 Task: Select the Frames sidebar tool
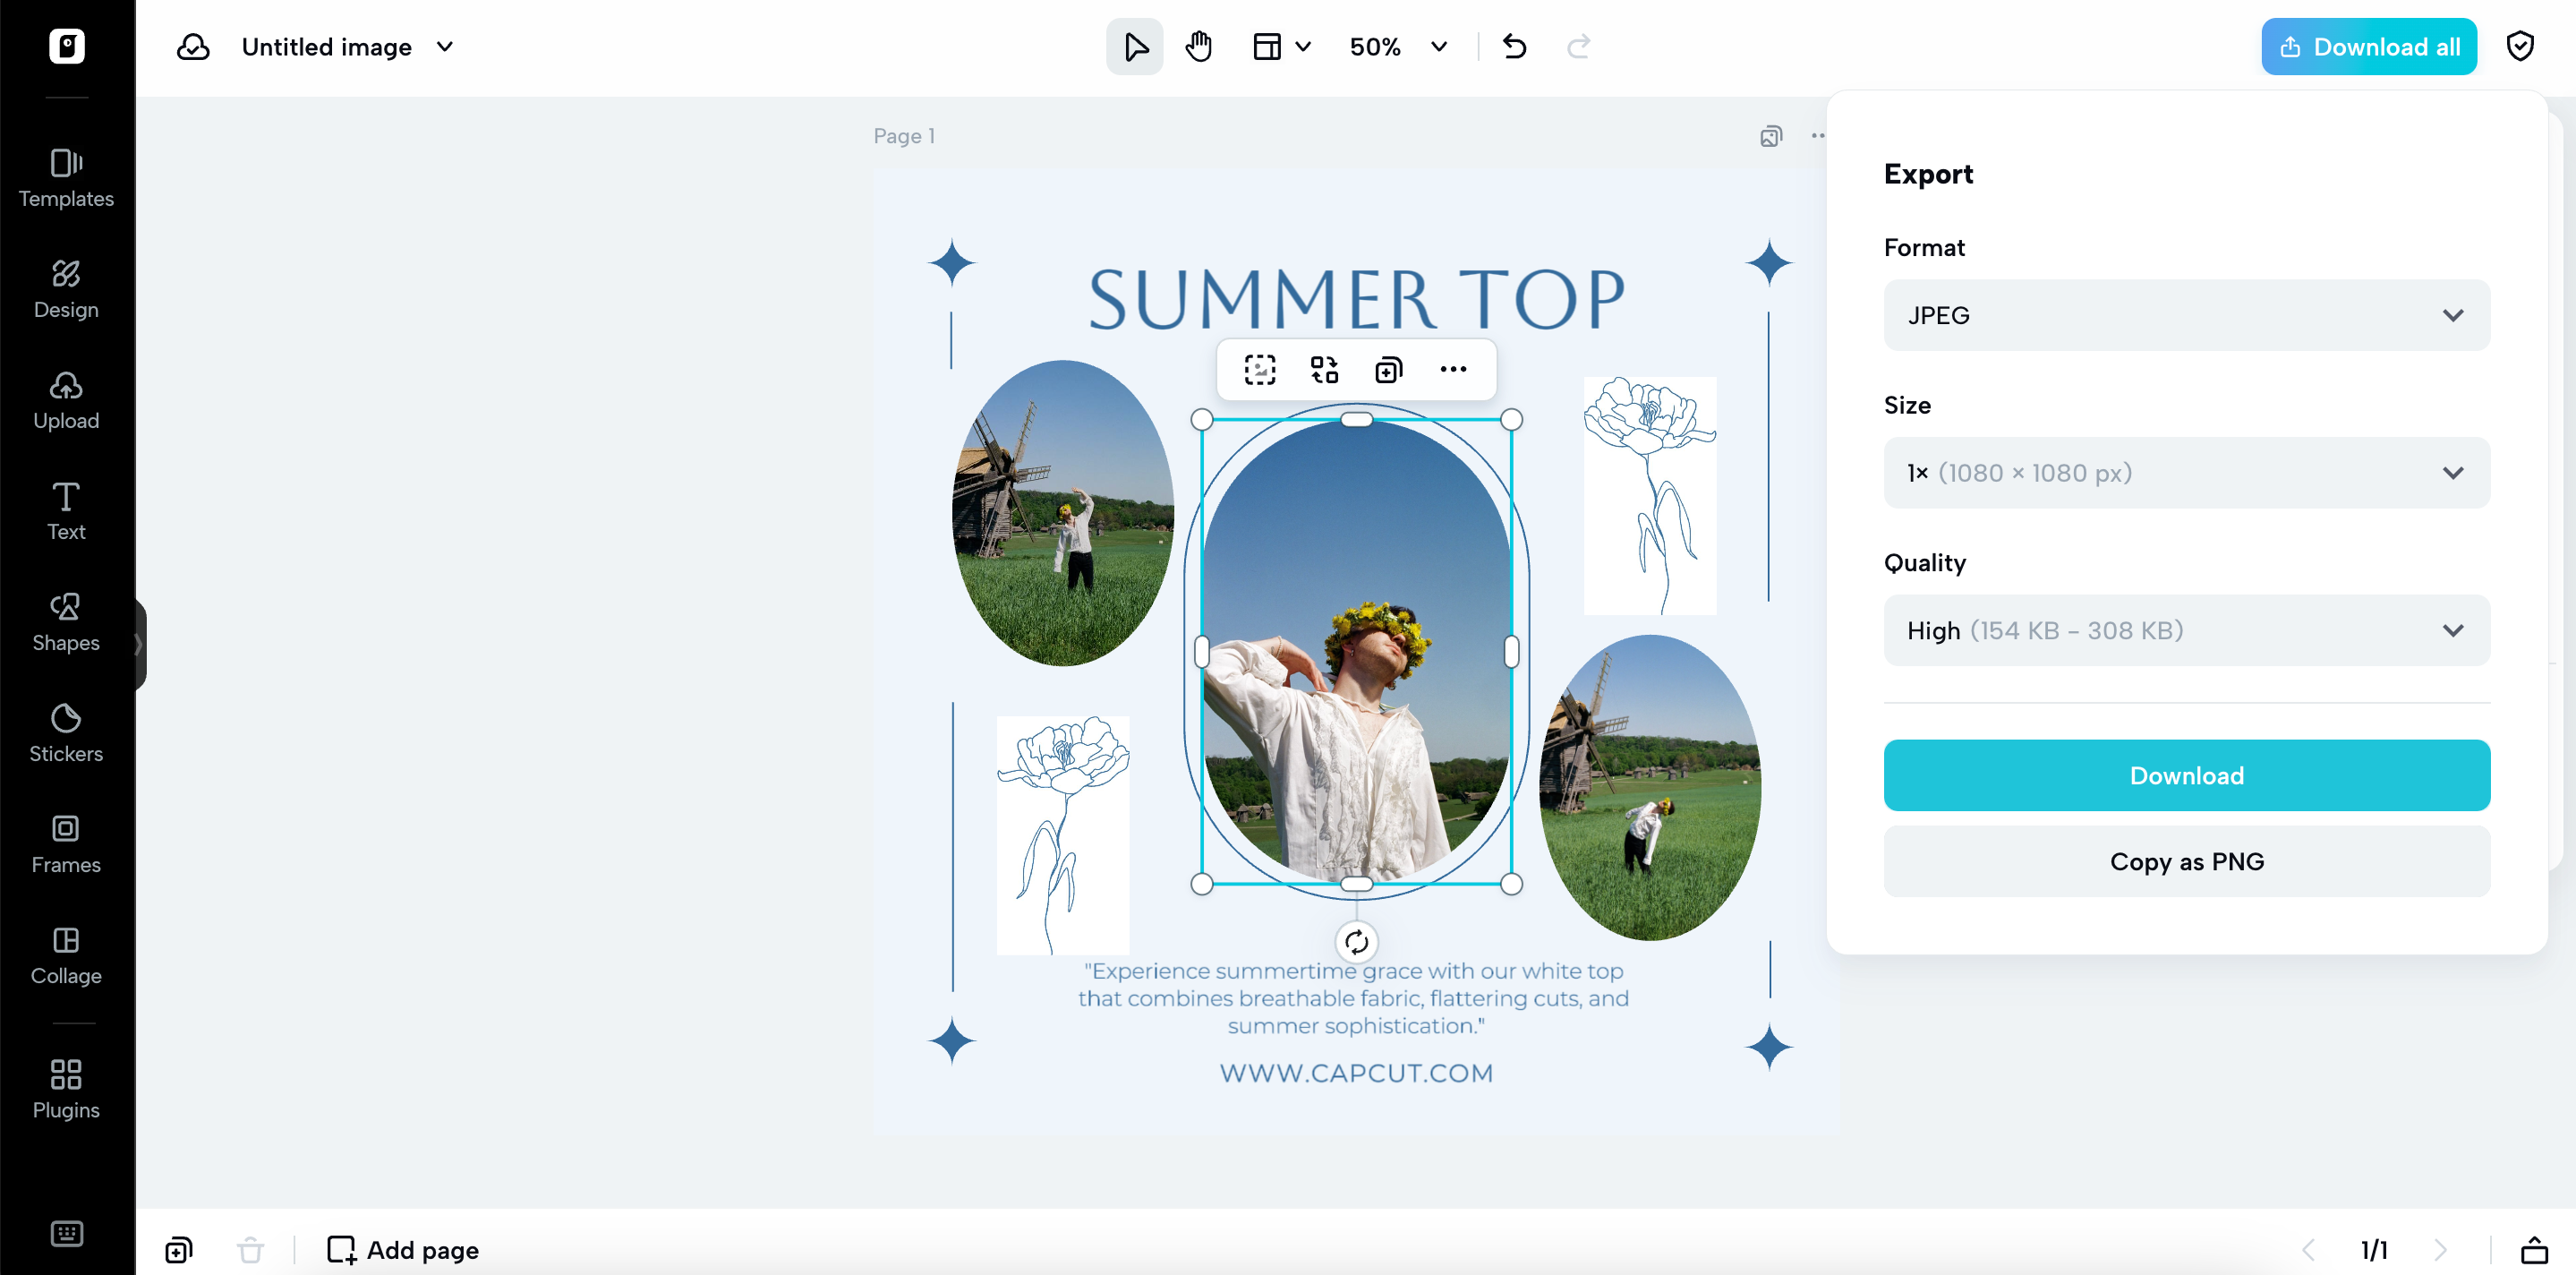click(66, 844)
